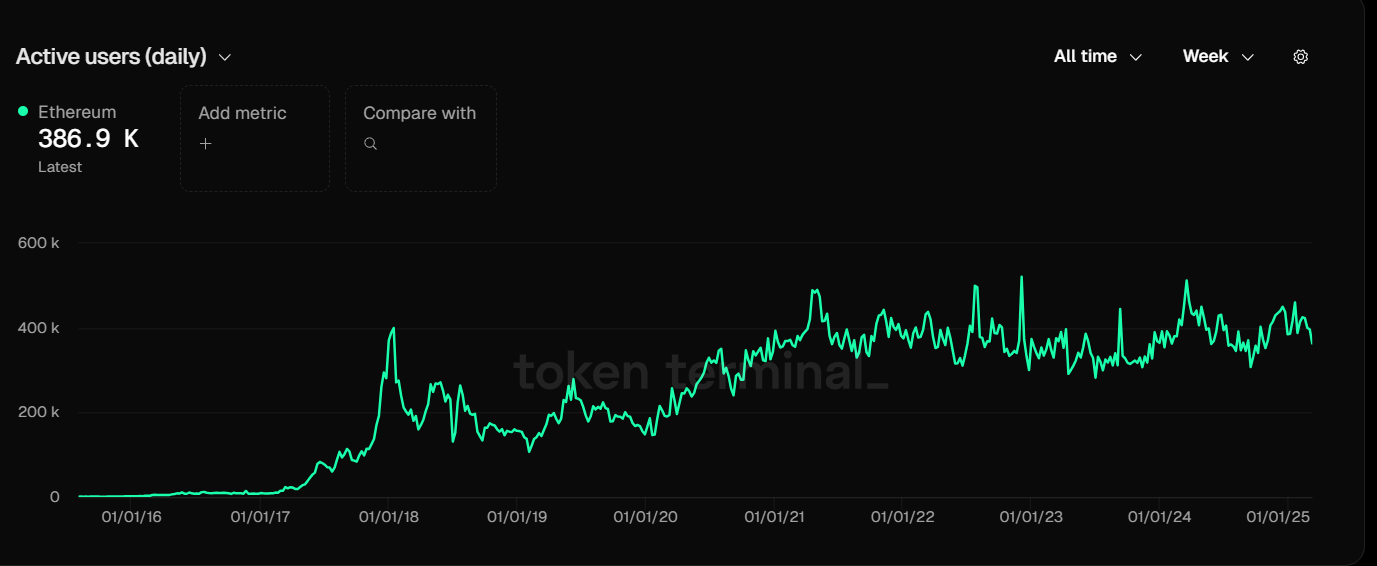Select the Ethereum legend label
The width and height of the screenshot is (1377, 566).
pyautogui.click(x=77, y=112)
